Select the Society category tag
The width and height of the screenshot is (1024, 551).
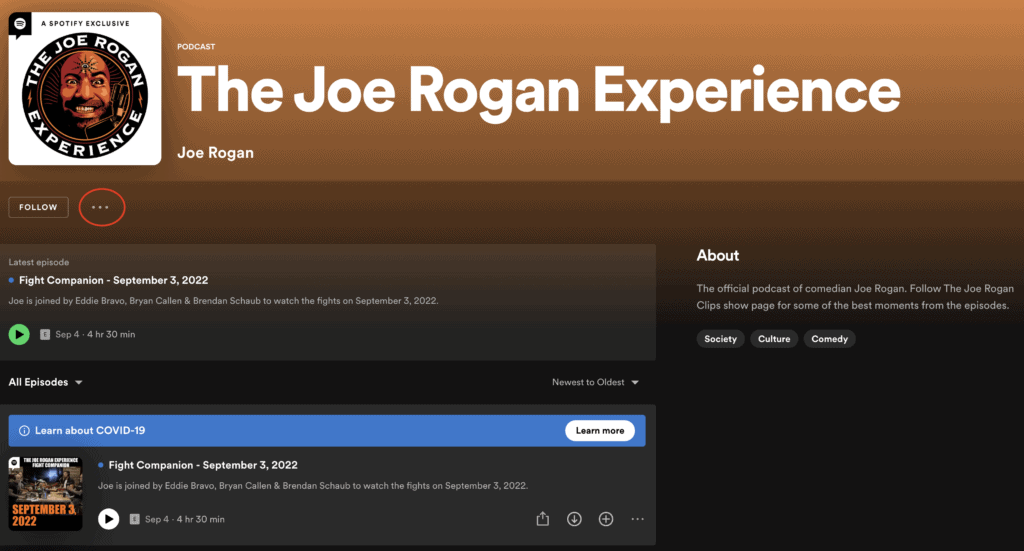click(x=720, y=339)
